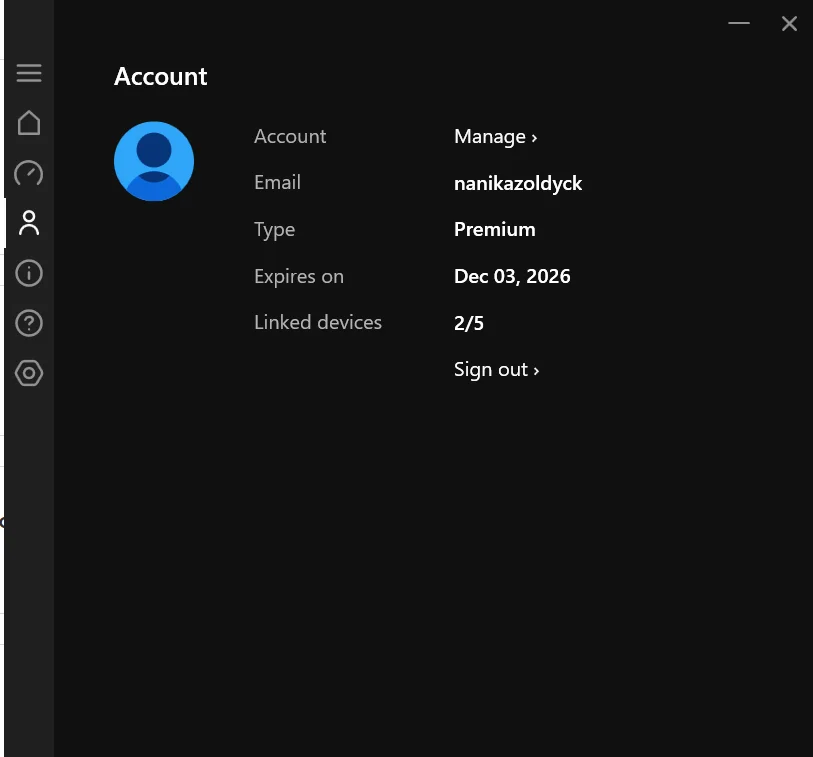Open the speed gauge sidebar icon
The image size is (813, 757).
[x=29, y=173]
